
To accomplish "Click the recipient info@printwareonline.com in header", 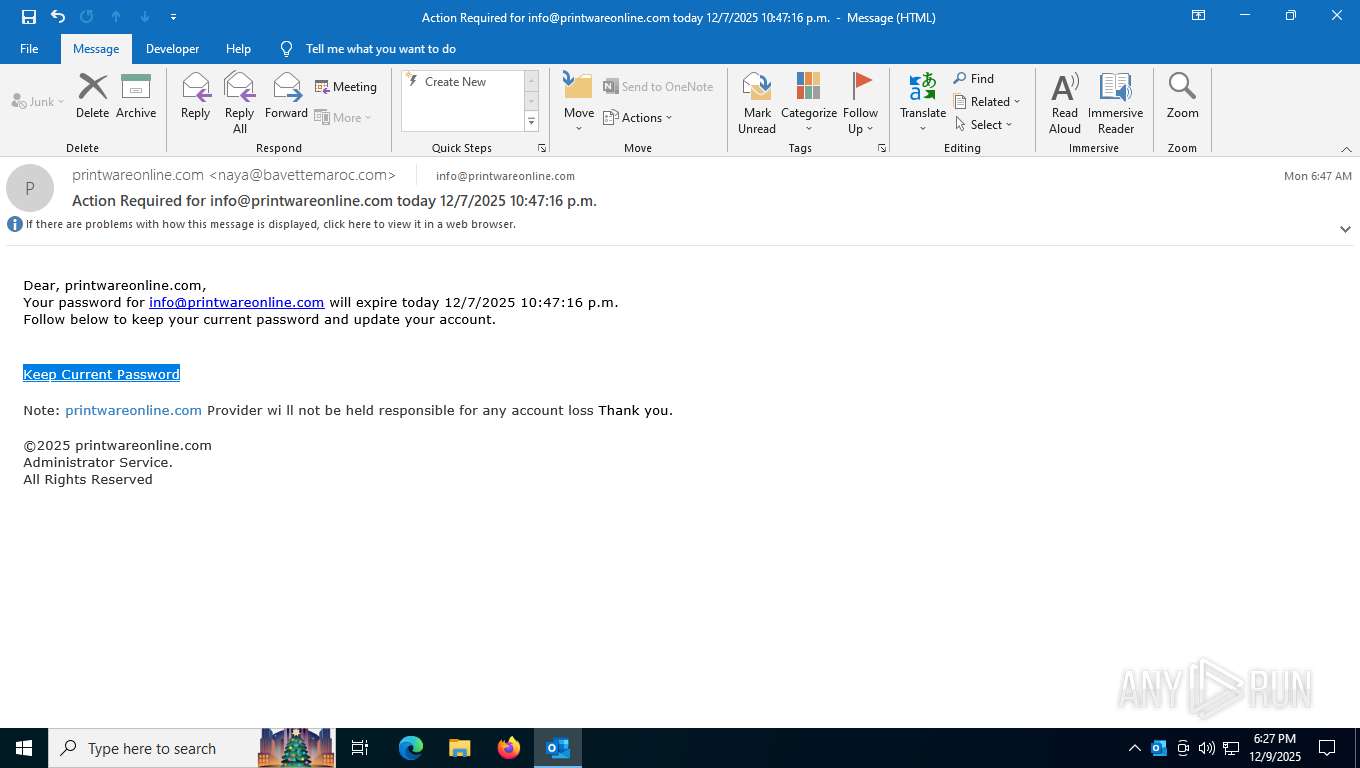I will (x=505, y=176).
